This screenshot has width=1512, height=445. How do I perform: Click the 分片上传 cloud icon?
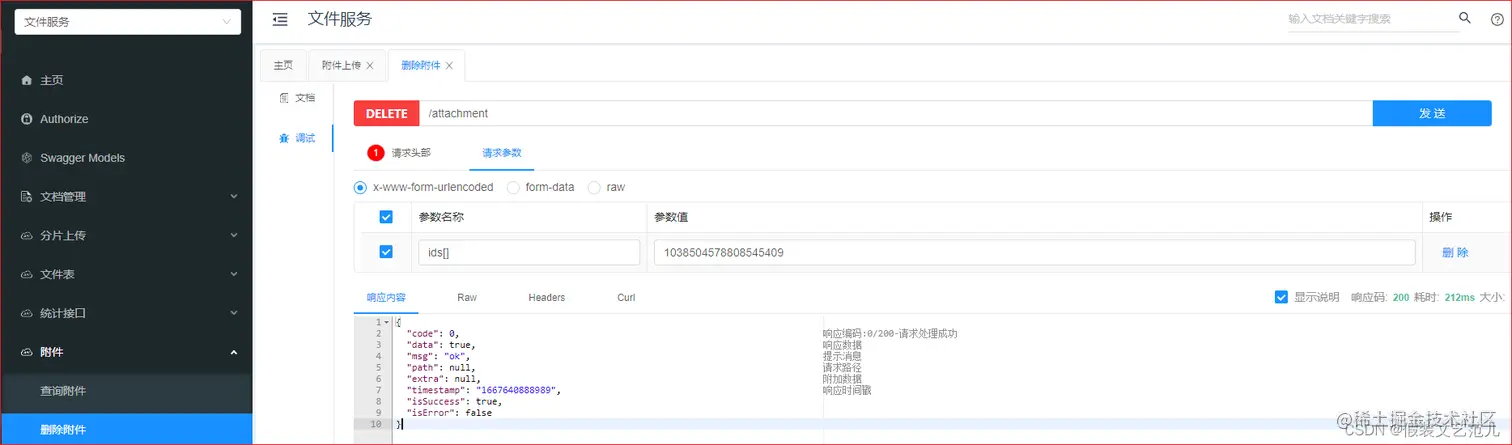tap(27, 236)
